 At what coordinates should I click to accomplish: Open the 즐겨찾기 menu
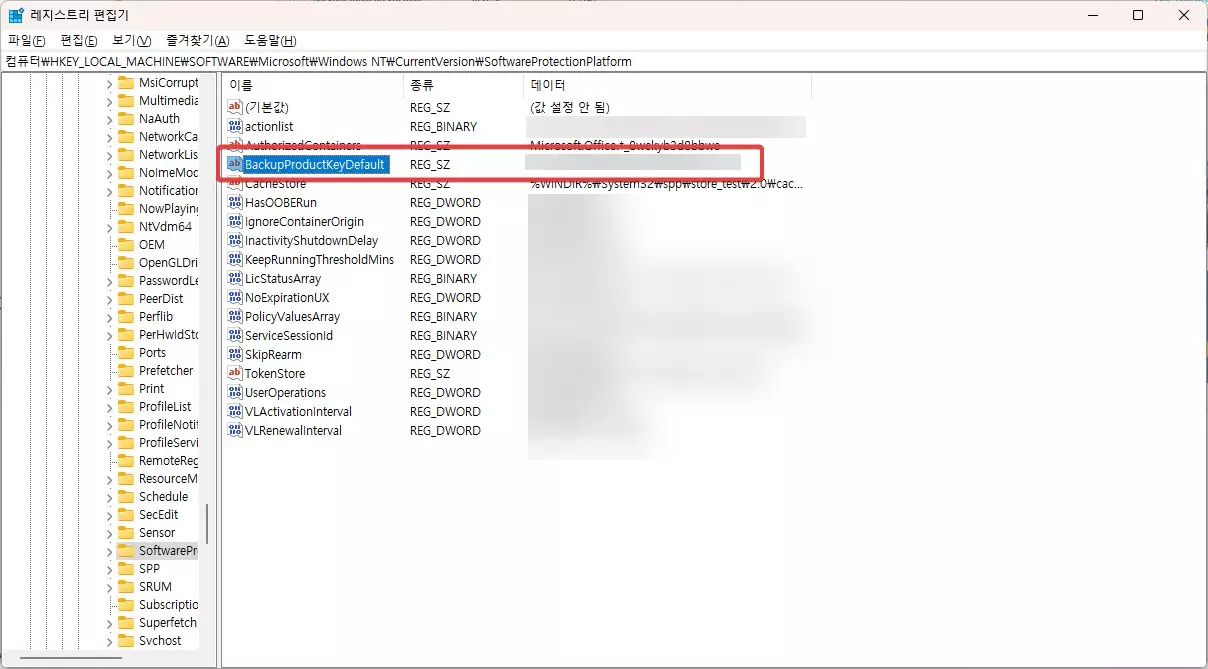(198, 40)
